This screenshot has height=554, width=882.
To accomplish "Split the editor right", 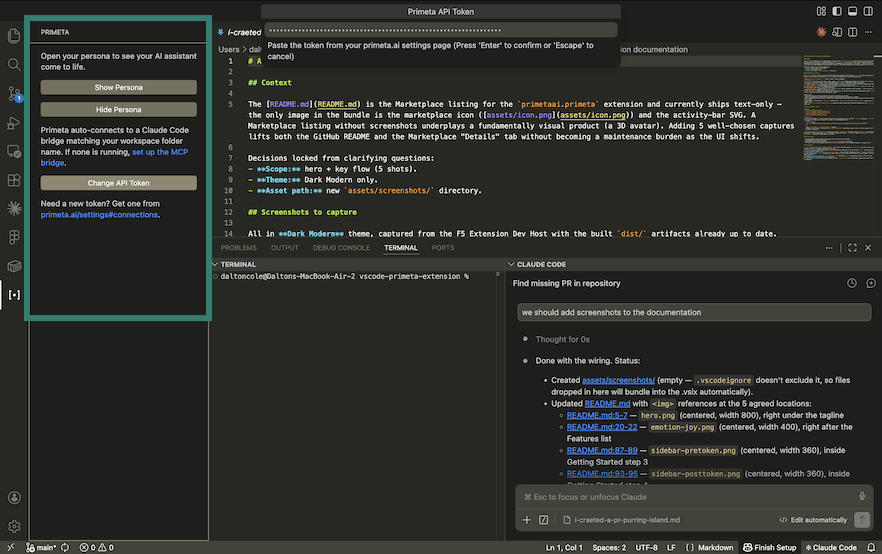I will tap(853, 32).
